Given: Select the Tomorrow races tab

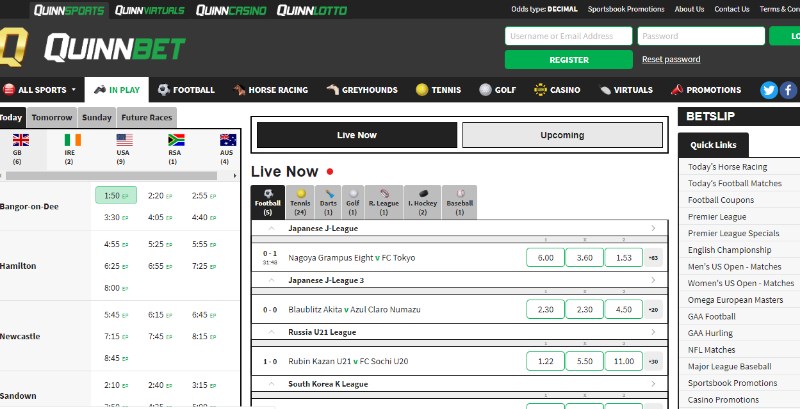Looking at the screenshot, I should pos(52,117).
